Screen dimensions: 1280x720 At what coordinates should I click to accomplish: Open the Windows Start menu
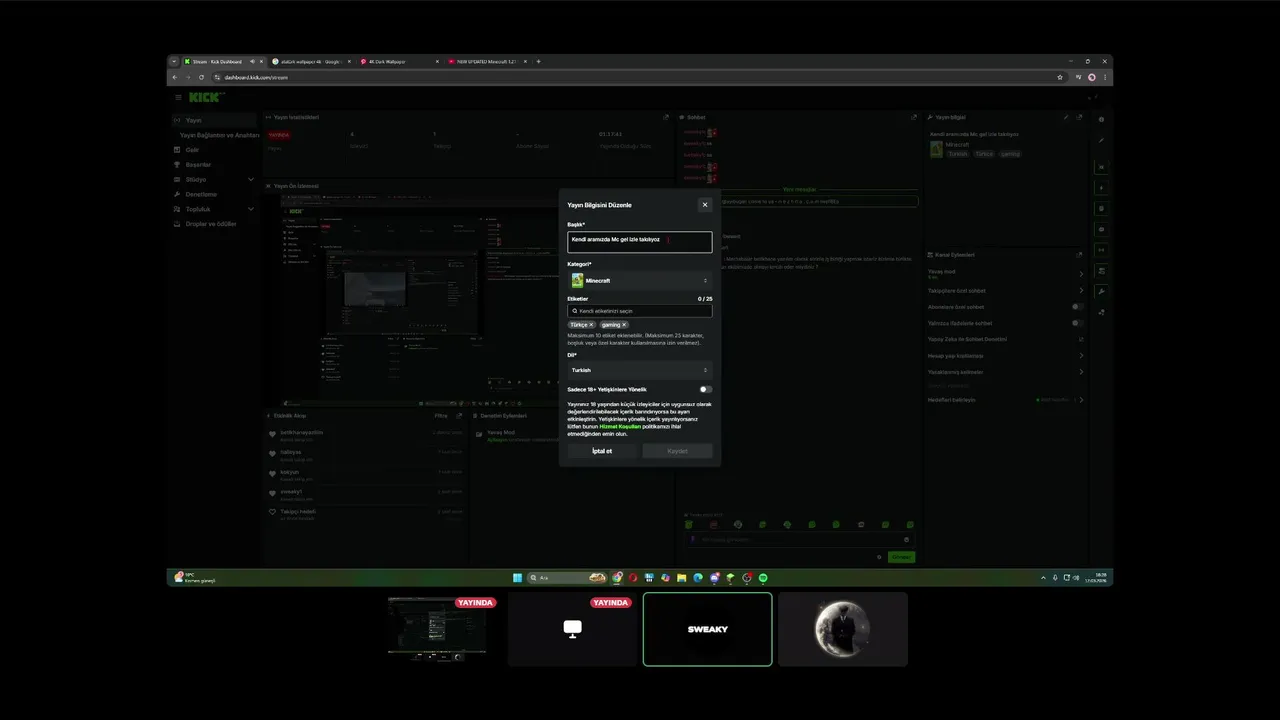pyautogui.click(x=517, y=578)
